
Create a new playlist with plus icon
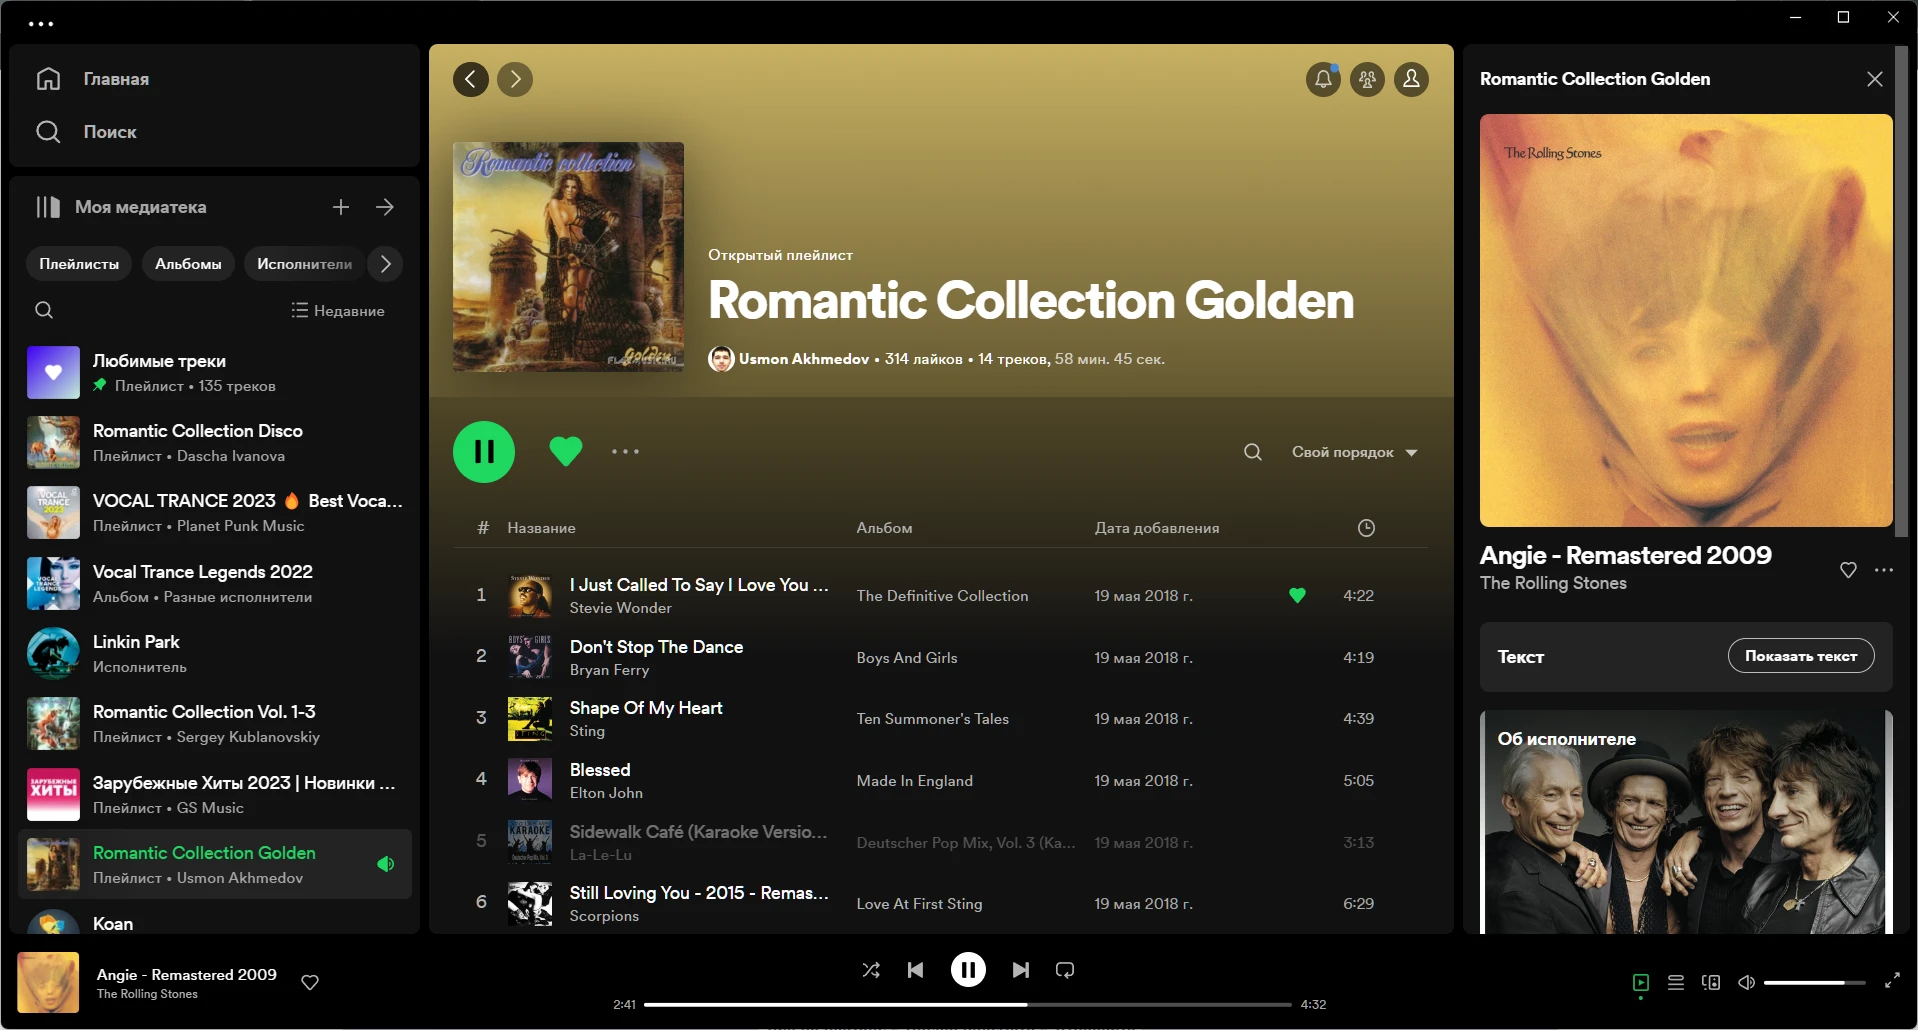click(x=341, y=207)
